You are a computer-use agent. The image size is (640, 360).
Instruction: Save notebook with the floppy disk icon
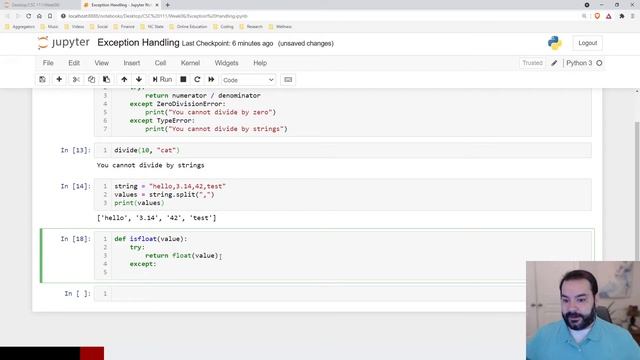42,80
